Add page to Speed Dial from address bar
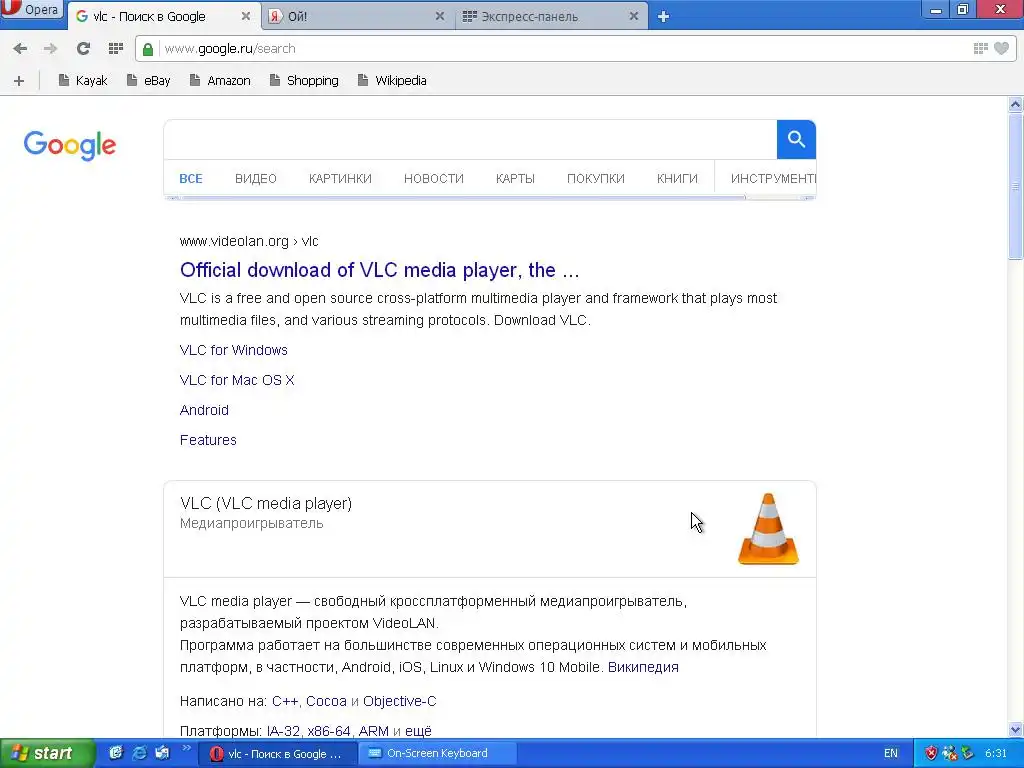Screen dimensions: 1024x768 [980, 48]
